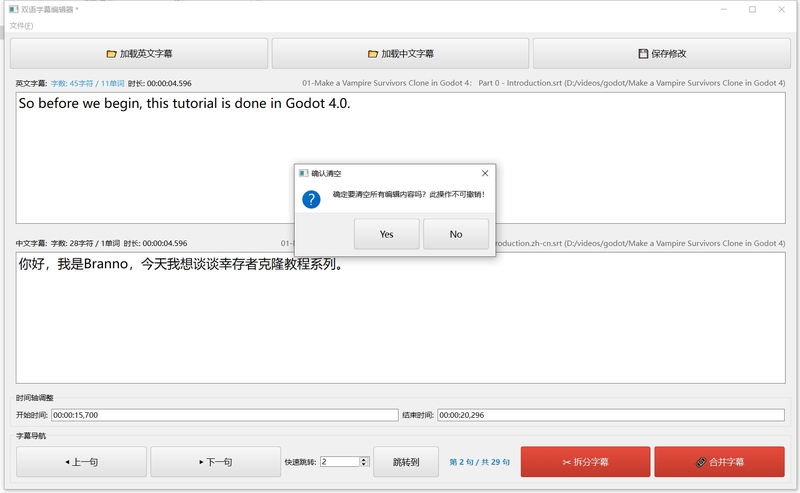800x493 pixels.
Task: Click scissors icon on 拆分字幕 button
Action: click(566, 462)
